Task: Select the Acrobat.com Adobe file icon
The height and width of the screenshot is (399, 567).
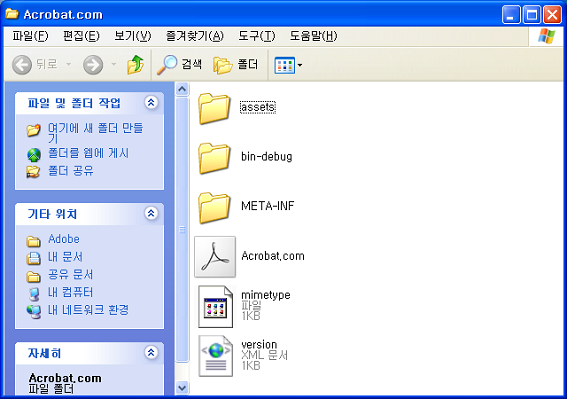Action: point(215,257)
